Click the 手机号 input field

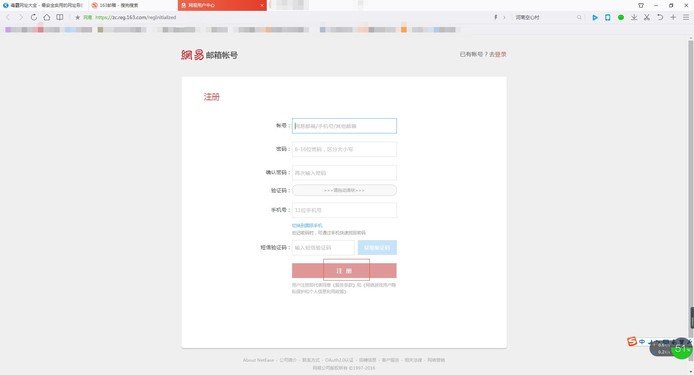click(x=344, y=210)
